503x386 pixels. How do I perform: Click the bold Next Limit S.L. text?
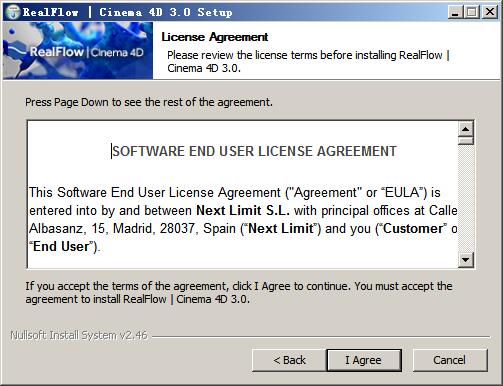tap(243, 210)
